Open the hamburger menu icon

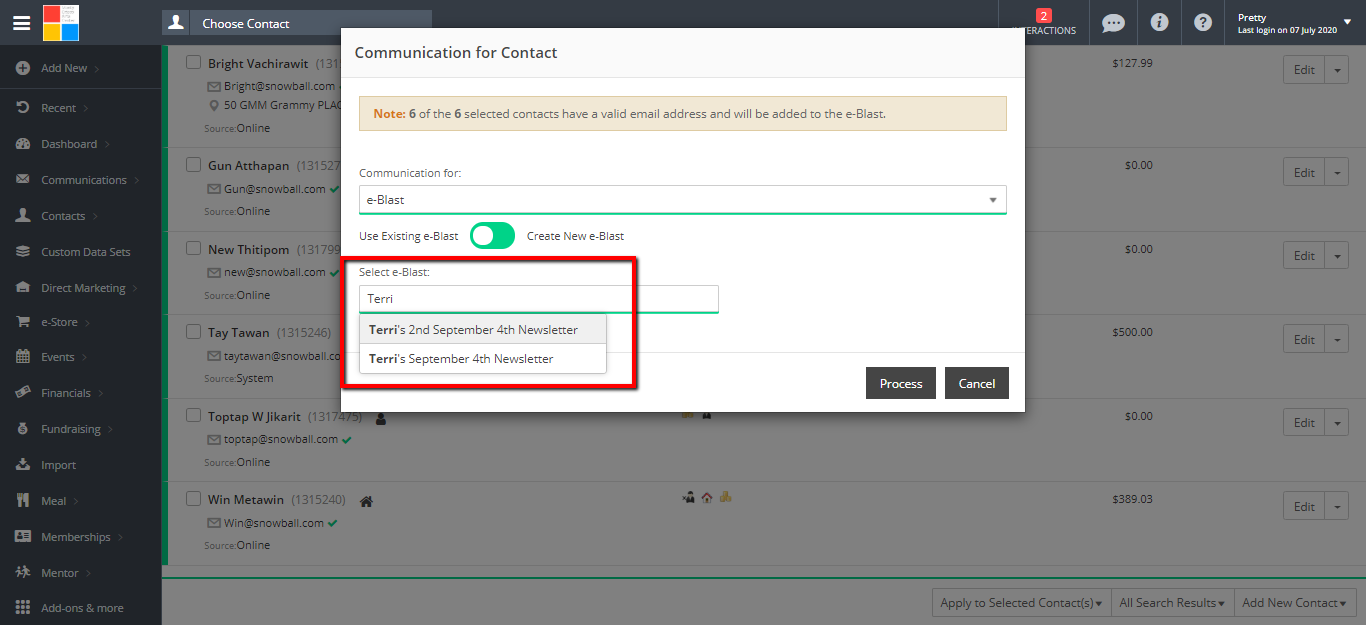click(21, 23)
